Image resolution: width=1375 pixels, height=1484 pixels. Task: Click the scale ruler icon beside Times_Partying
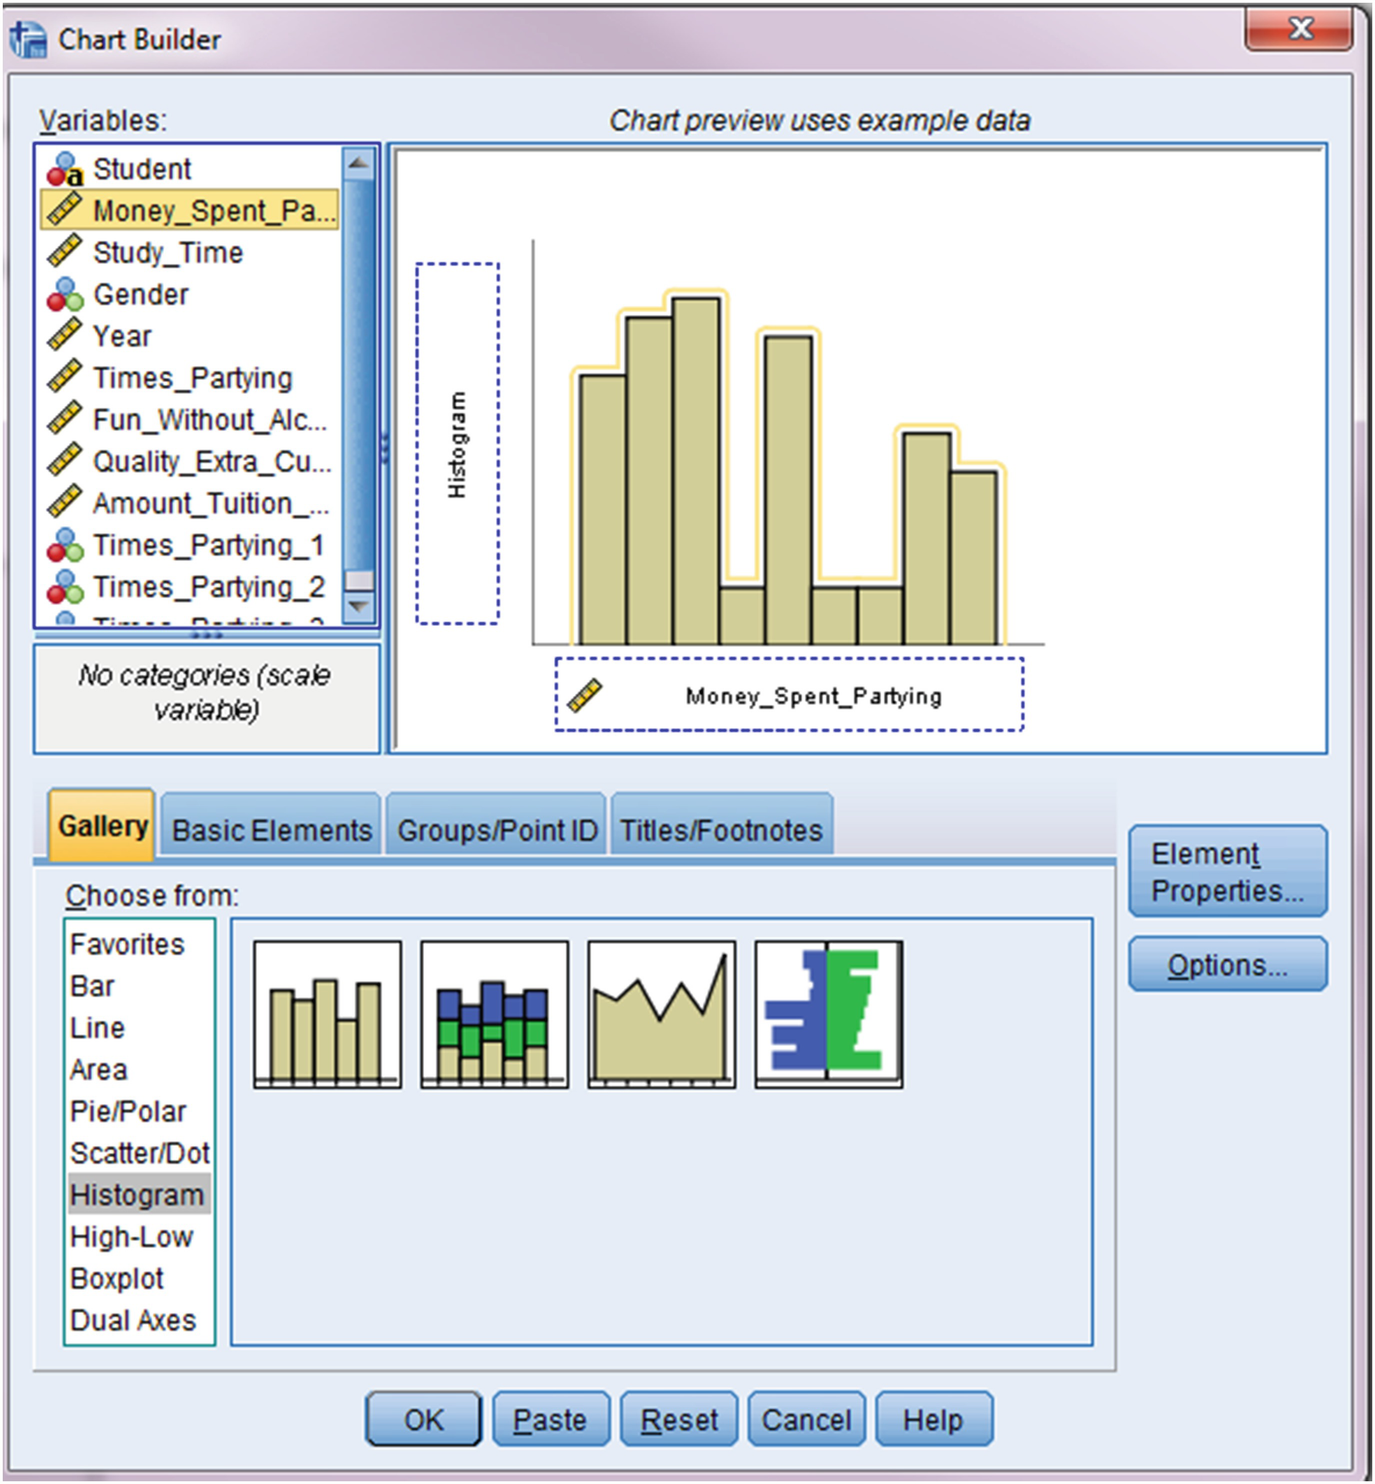pos(65,378)
